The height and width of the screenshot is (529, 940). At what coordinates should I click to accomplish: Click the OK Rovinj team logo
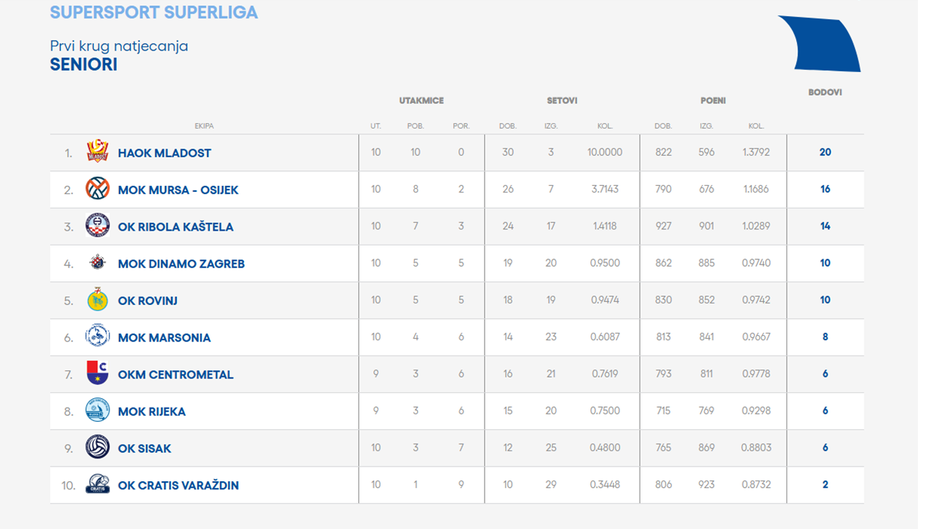click(x=97, y=300)
